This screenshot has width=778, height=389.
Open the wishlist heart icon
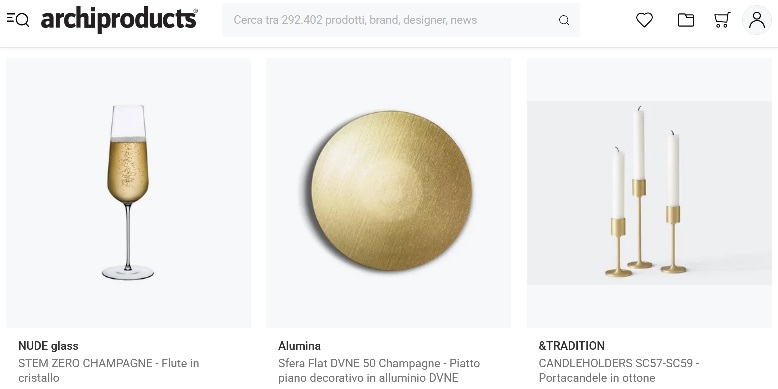pos(644,20)
